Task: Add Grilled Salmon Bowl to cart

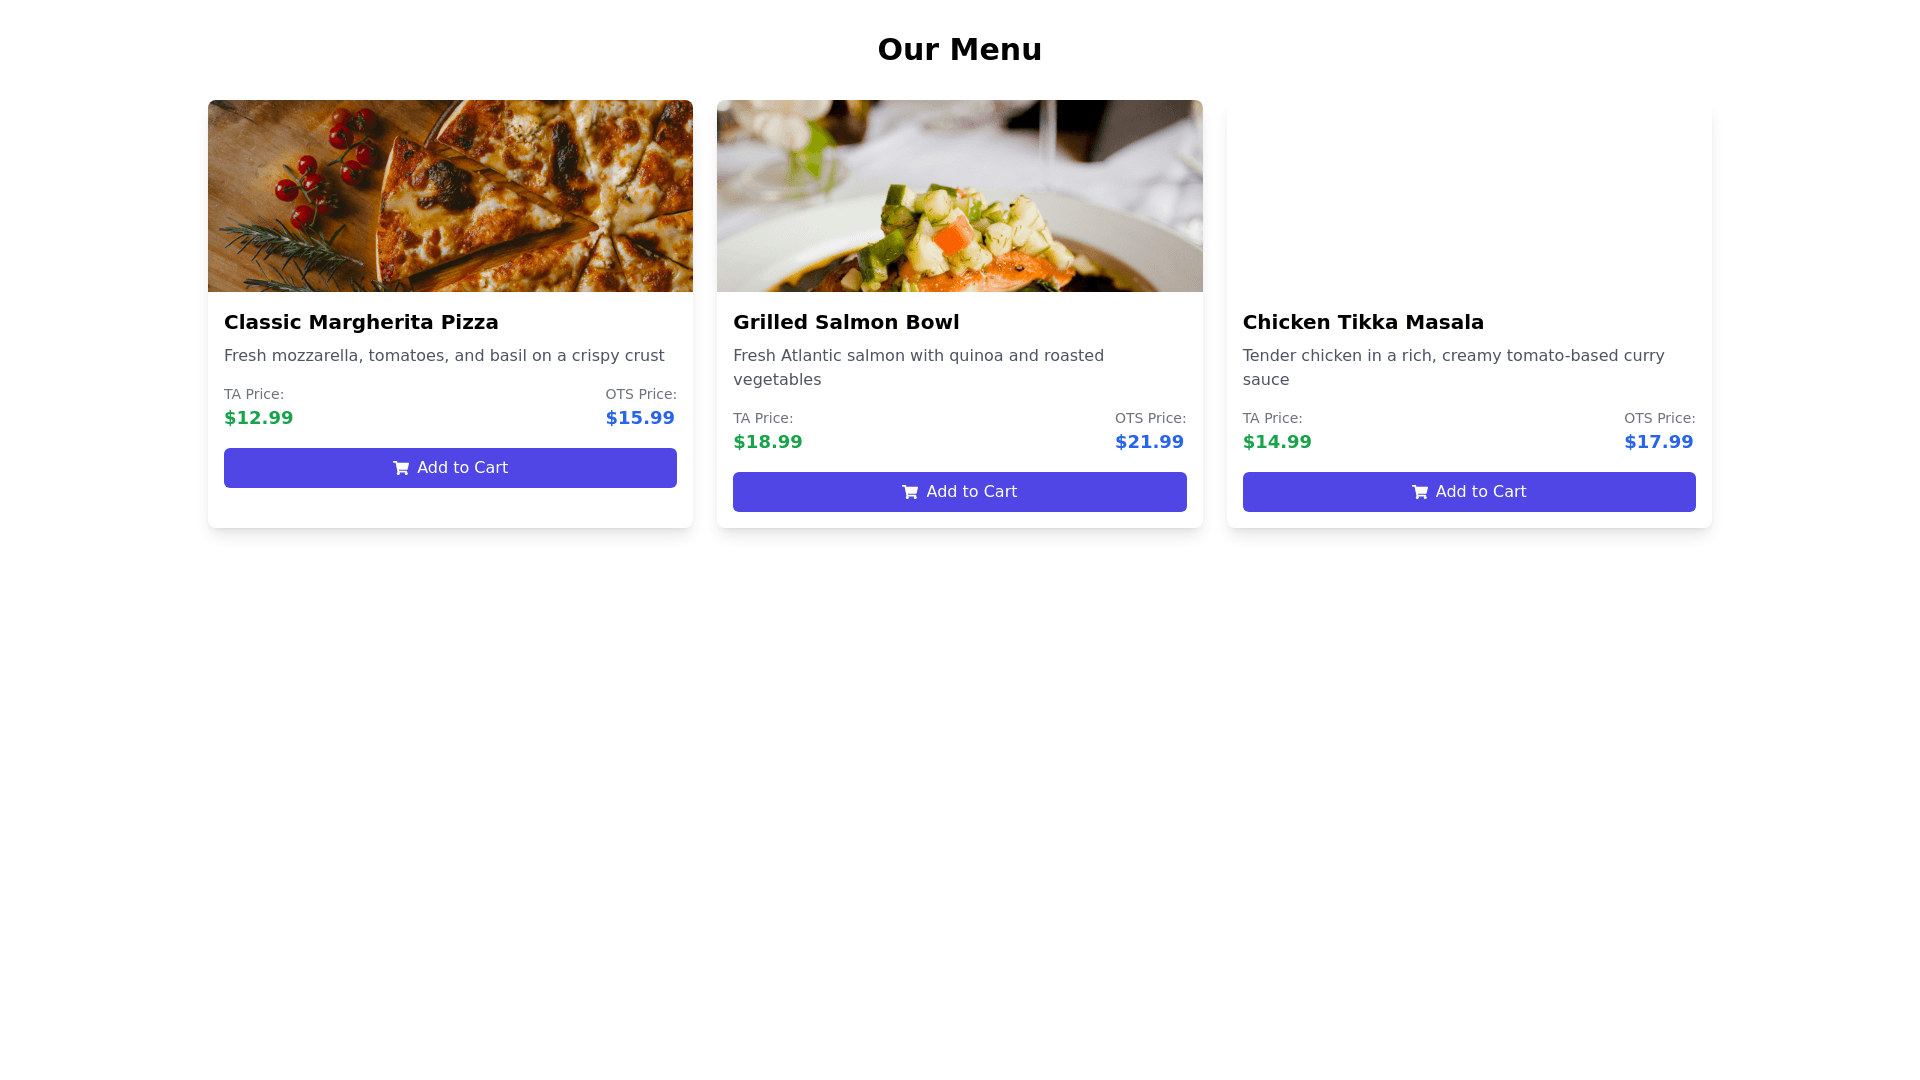Action: pos(959,492)
